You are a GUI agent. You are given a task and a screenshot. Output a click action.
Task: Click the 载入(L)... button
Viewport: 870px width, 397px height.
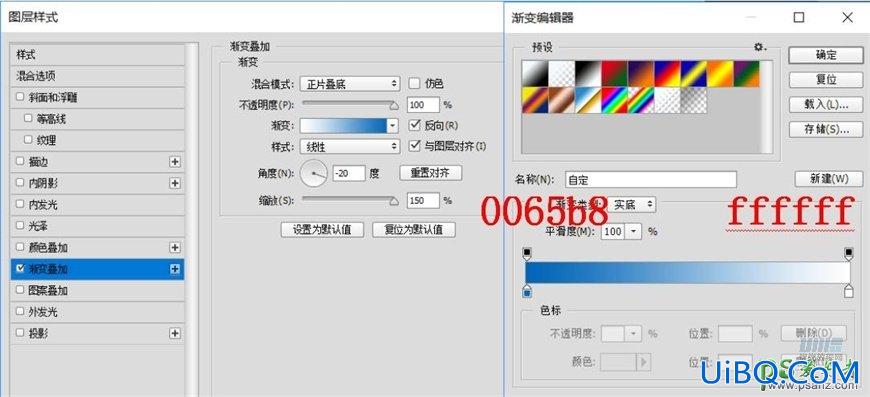coord(826,104)
